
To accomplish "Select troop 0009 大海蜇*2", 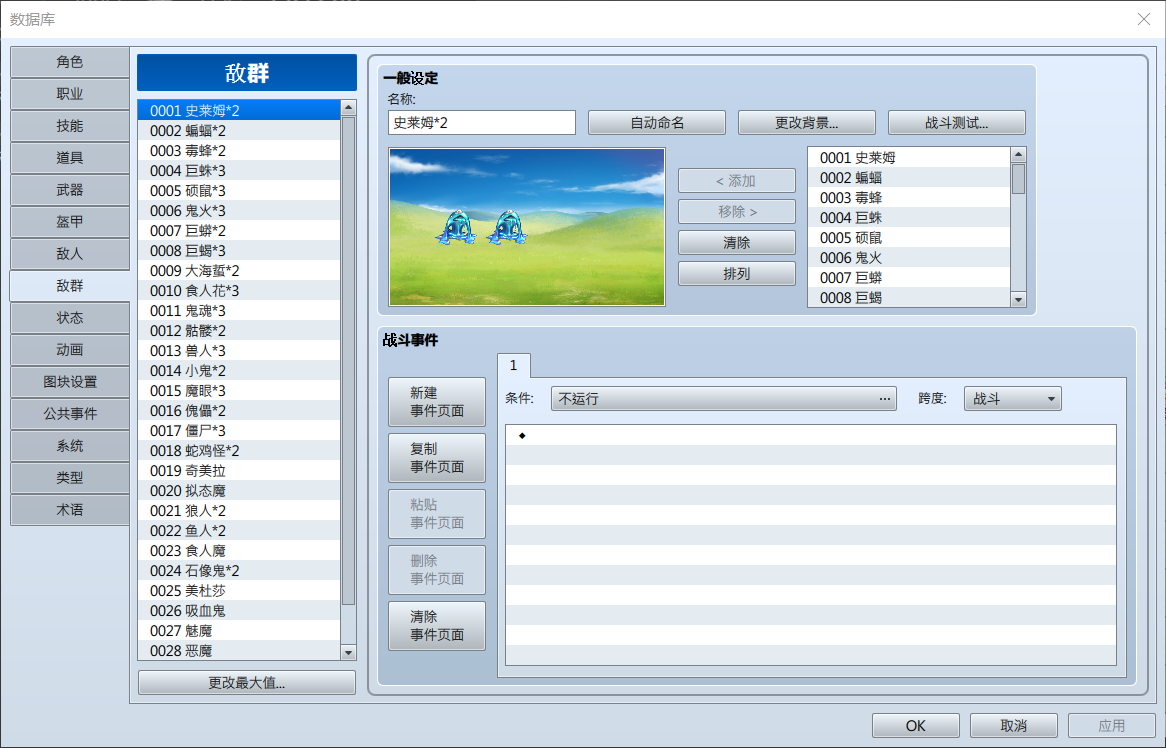I will coord(239,271).
